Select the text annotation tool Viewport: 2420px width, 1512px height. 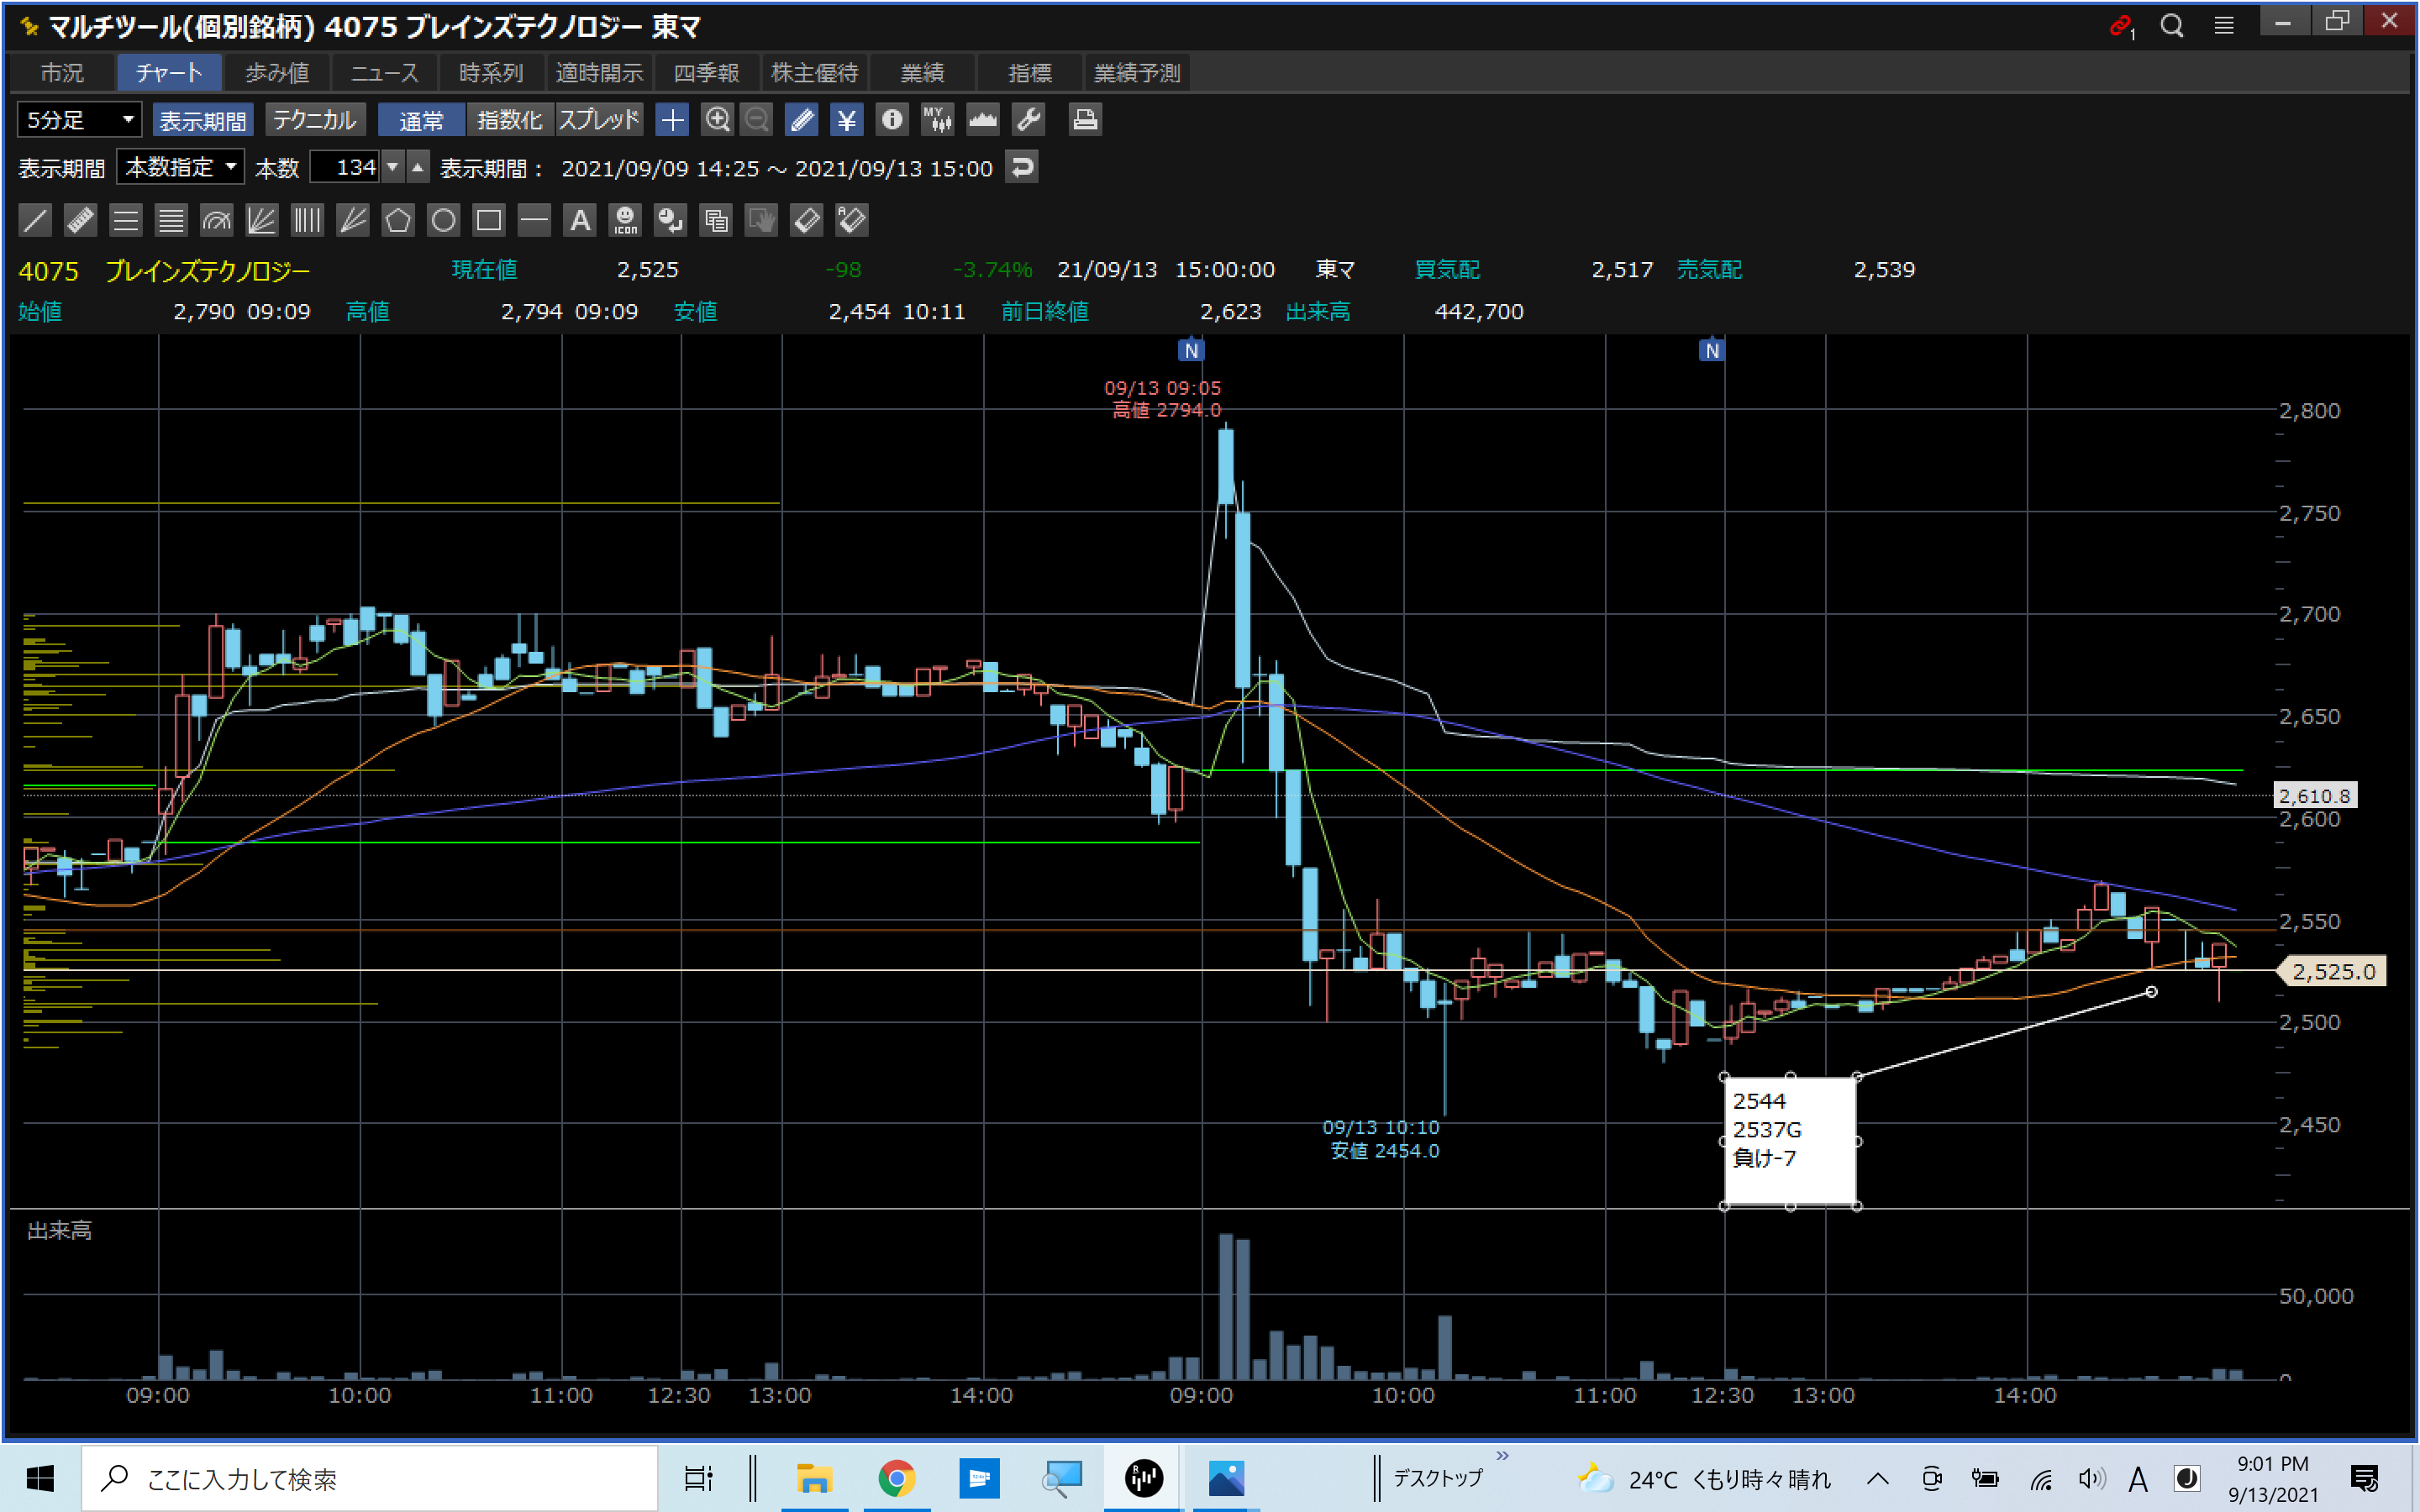[x=580, y=220]
